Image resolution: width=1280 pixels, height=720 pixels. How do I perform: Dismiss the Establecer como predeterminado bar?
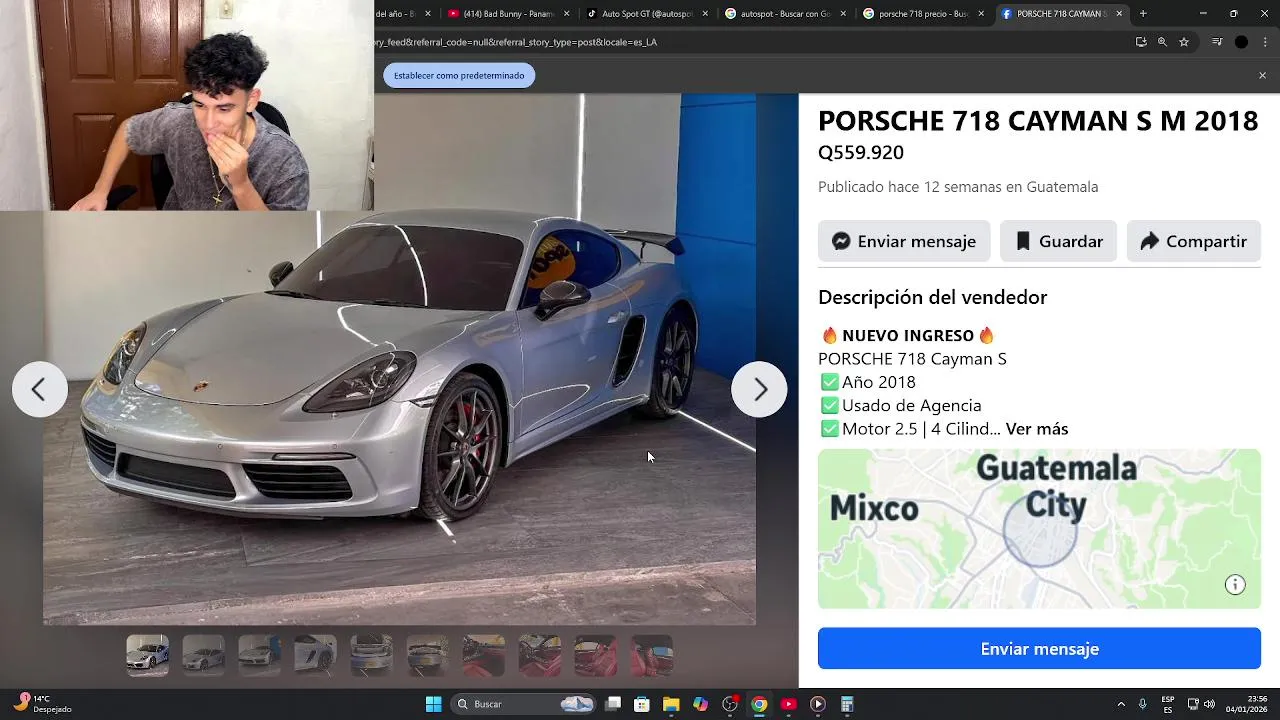(x=1262, y=75)
